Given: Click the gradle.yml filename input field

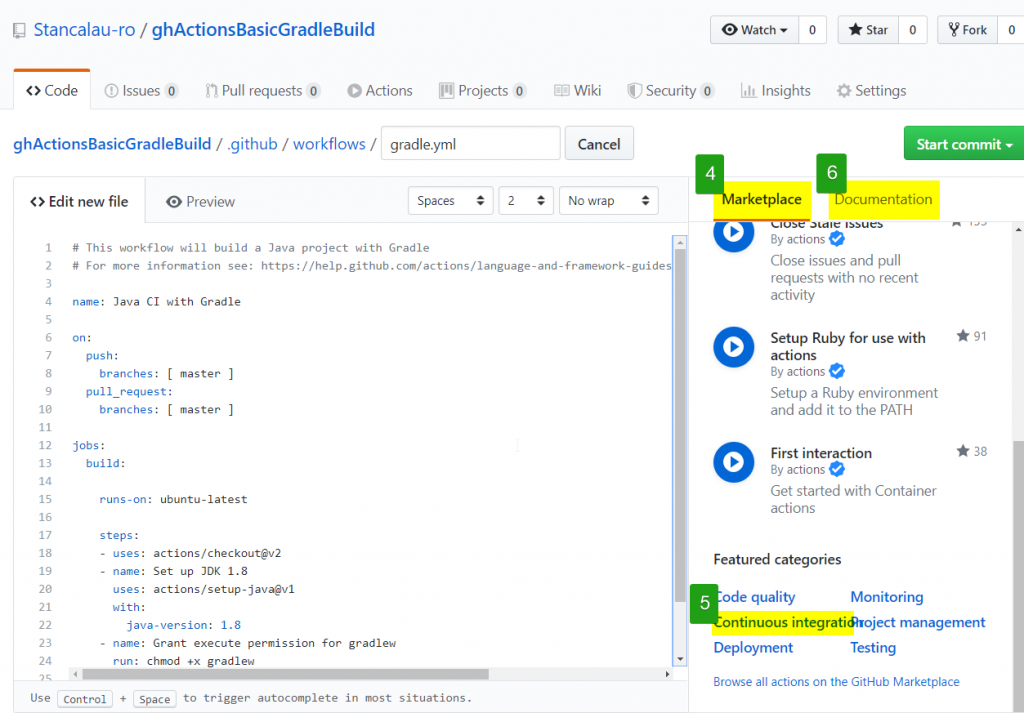Looking at the screenshot, I should click(470, 143).
